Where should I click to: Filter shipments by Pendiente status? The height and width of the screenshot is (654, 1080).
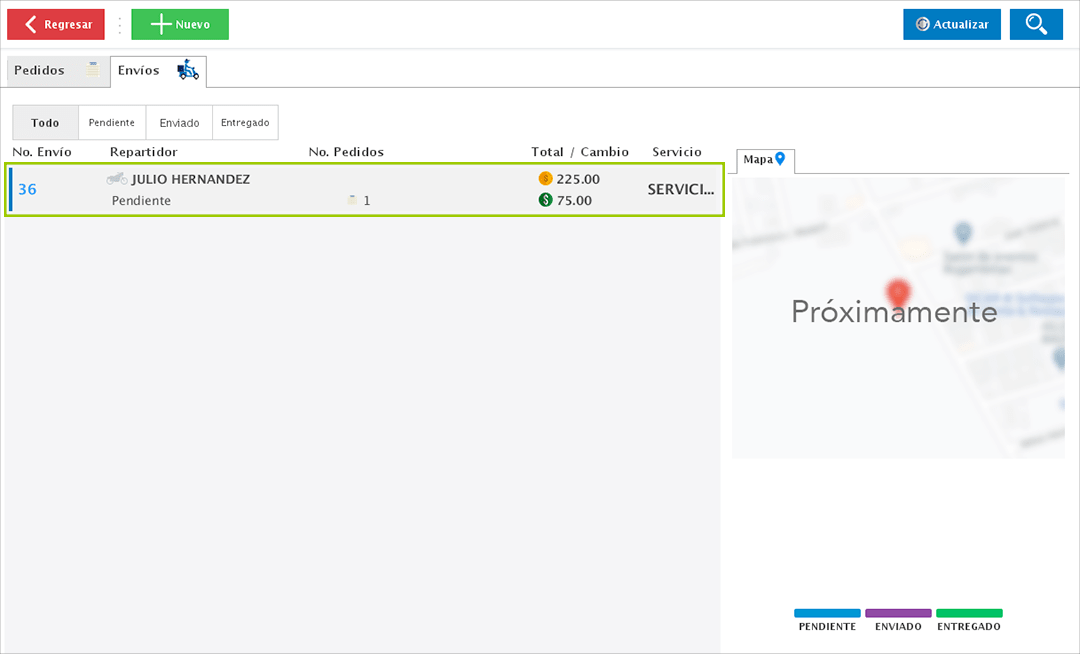[112, 123]
